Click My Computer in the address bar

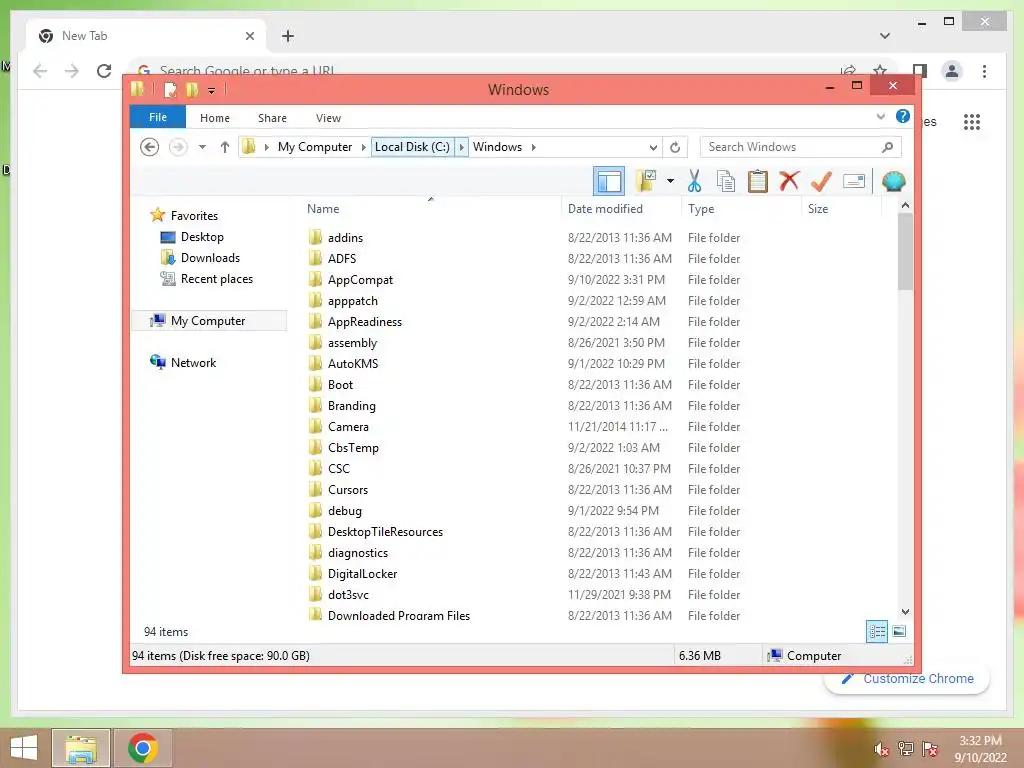coord(315,147)
